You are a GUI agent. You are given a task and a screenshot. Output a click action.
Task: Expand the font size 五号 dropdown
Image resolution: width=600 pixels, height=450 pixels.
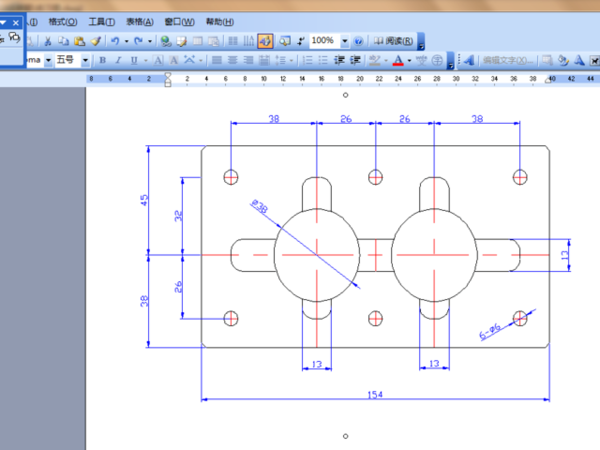[84, 60]
